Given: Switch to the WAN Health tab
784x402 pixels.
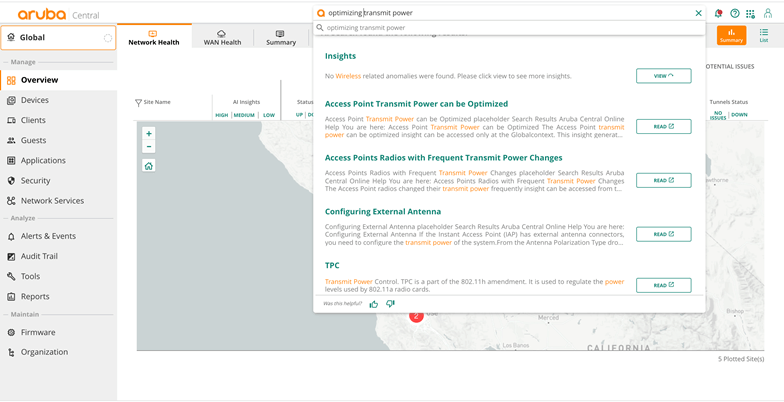Looking at the screenshot, I should click(222, 37).
